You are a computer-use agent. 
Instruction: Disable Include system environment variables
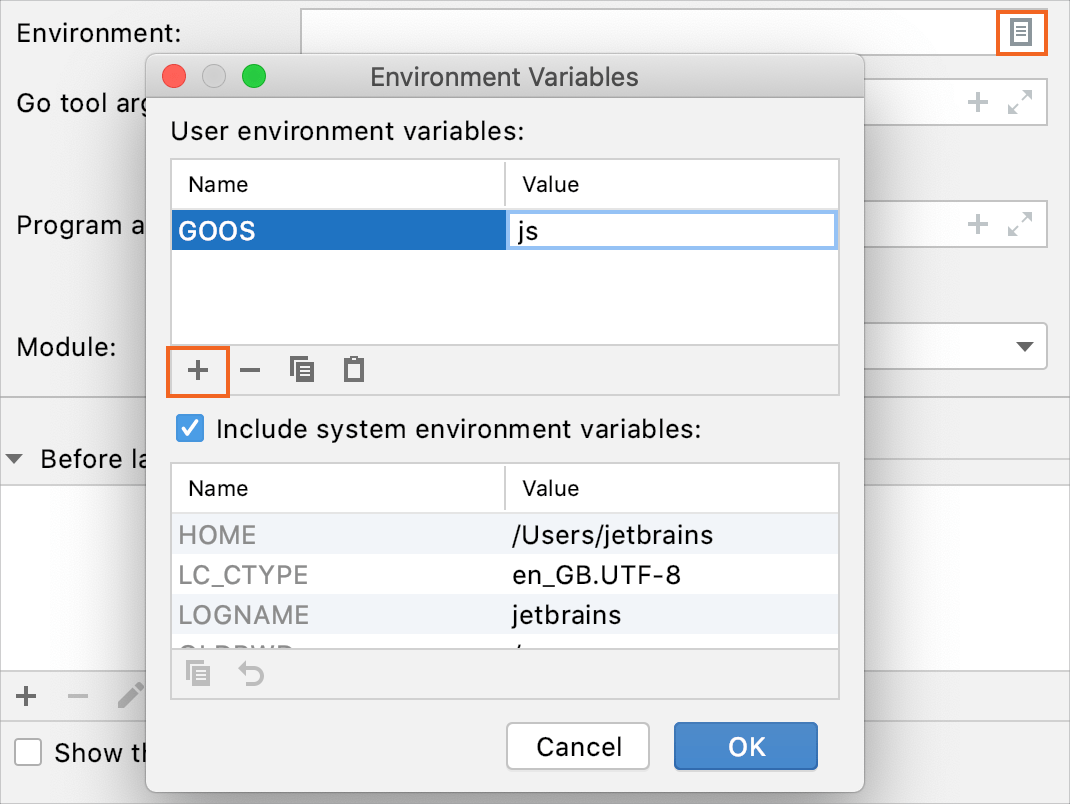pyautogui.click(x=187, y=429)
